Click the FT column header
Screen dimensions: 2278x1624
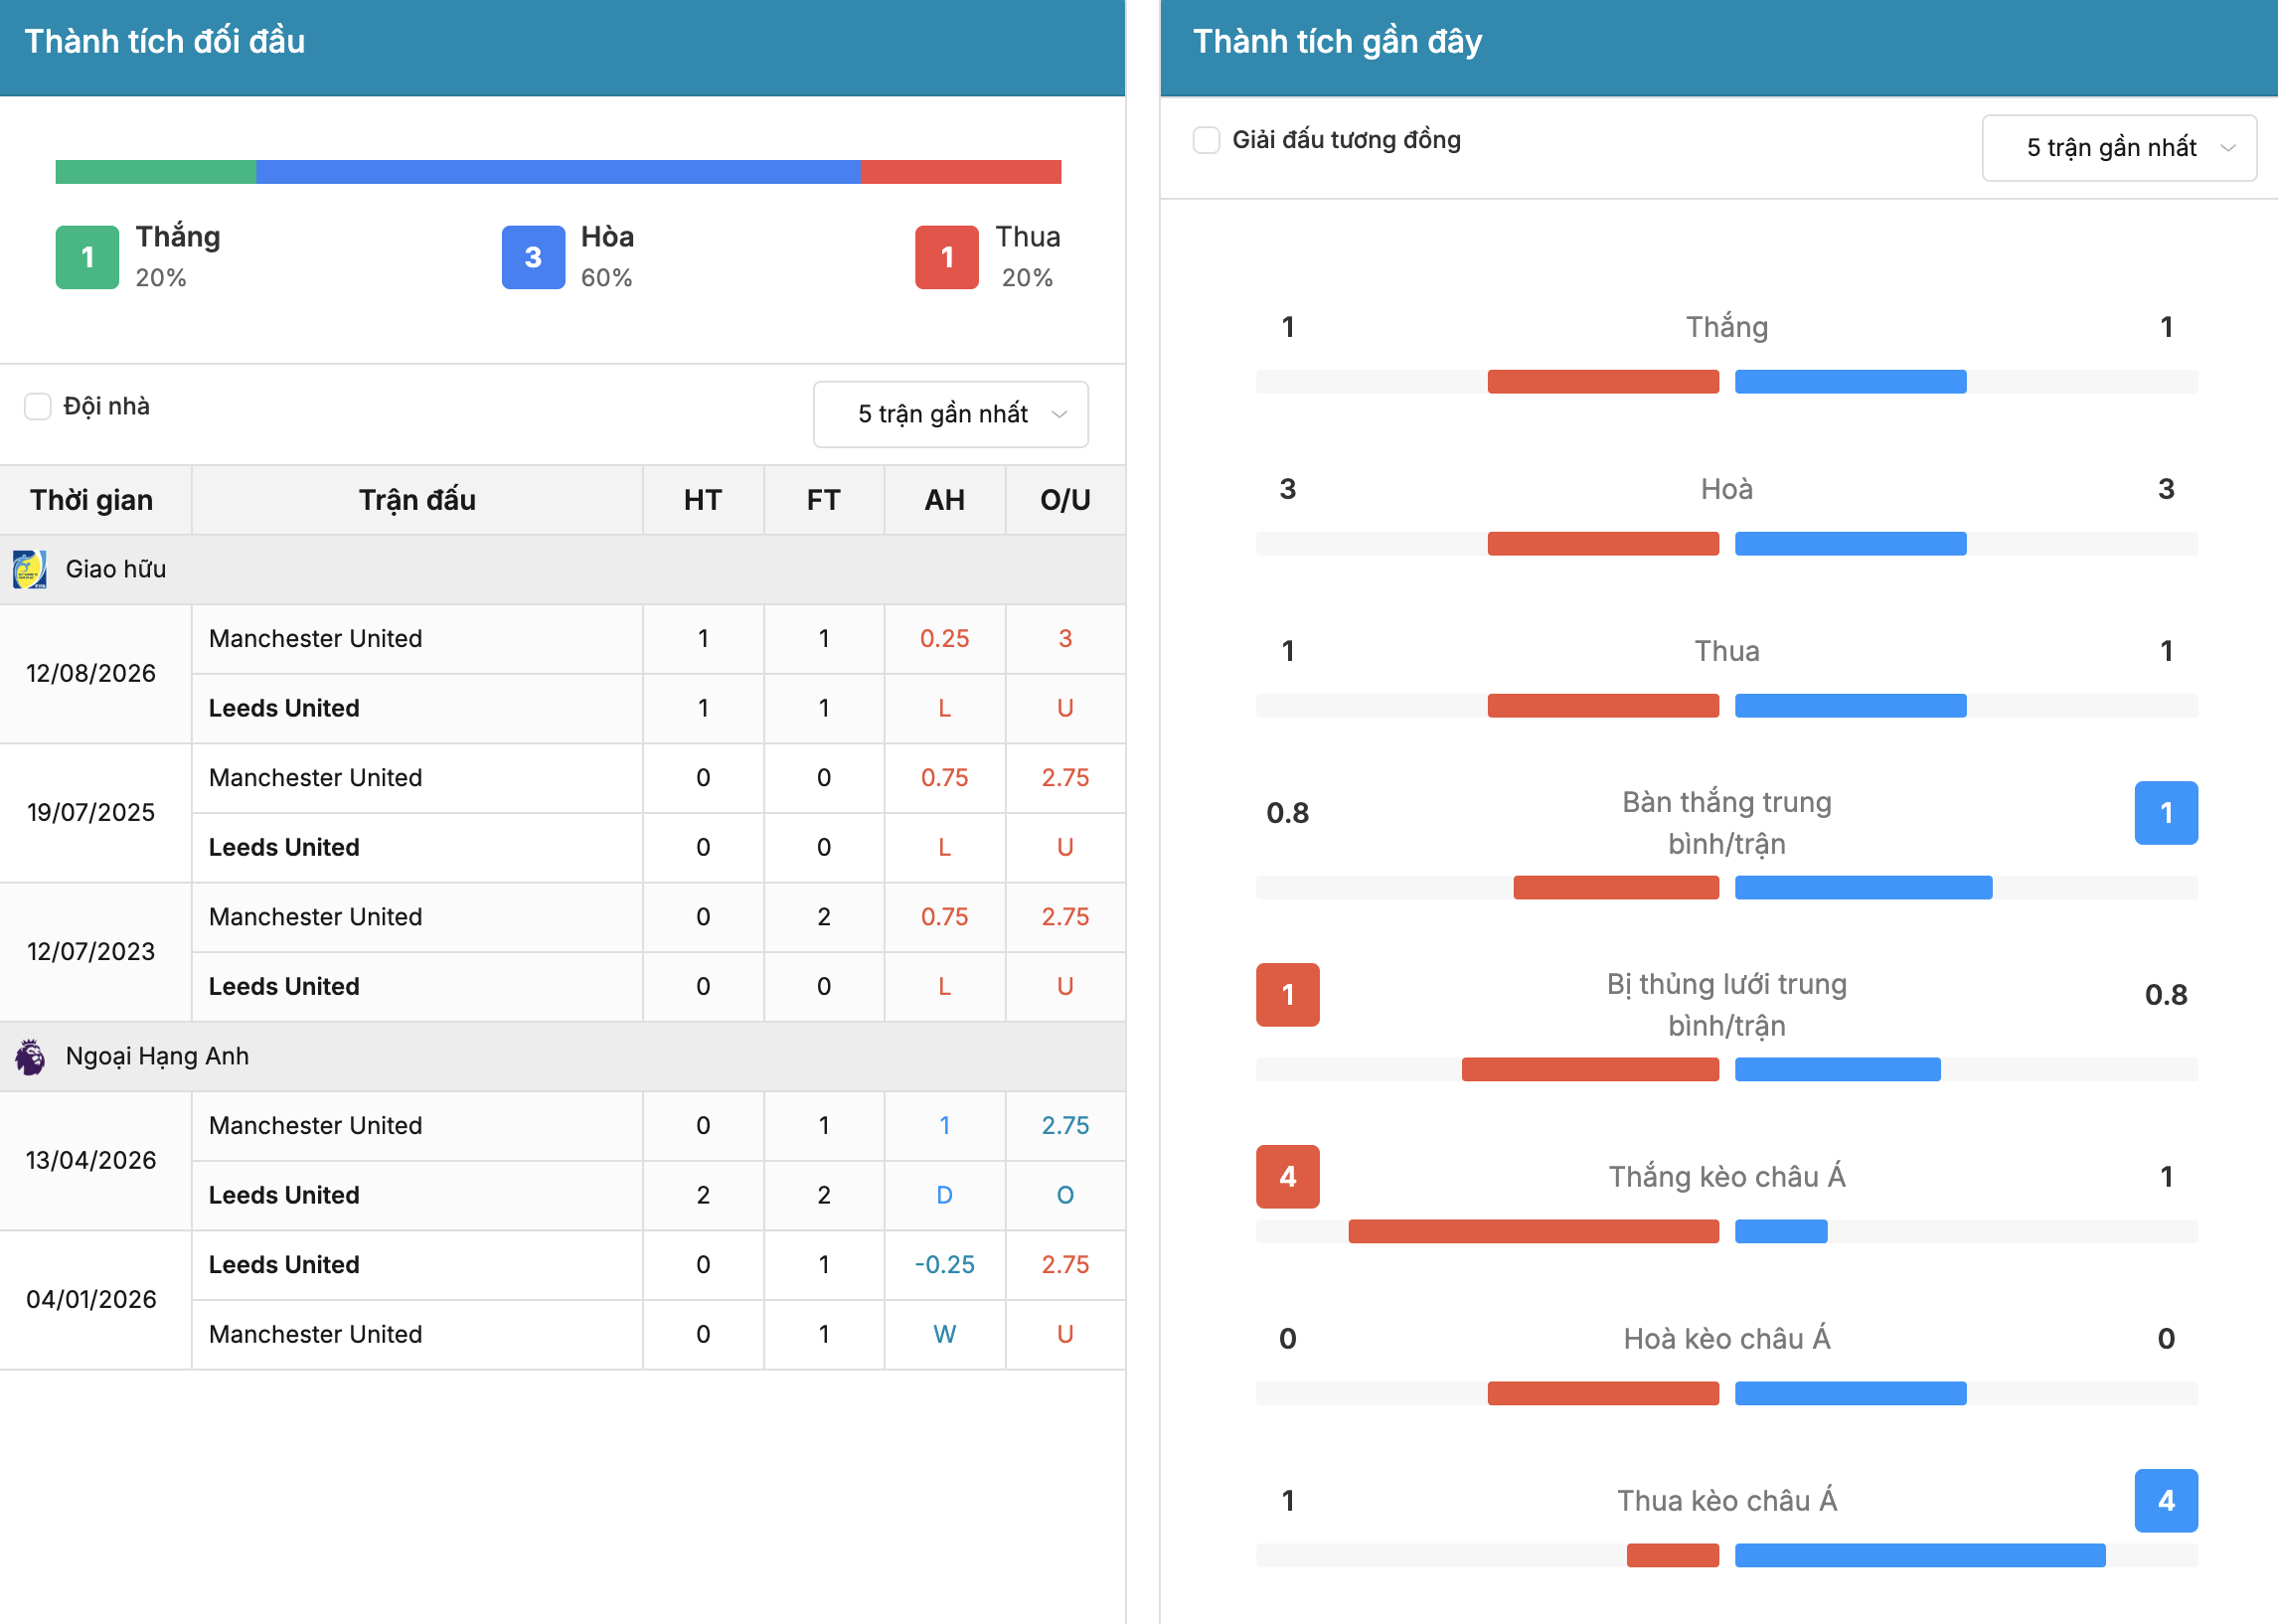[823, 500]
